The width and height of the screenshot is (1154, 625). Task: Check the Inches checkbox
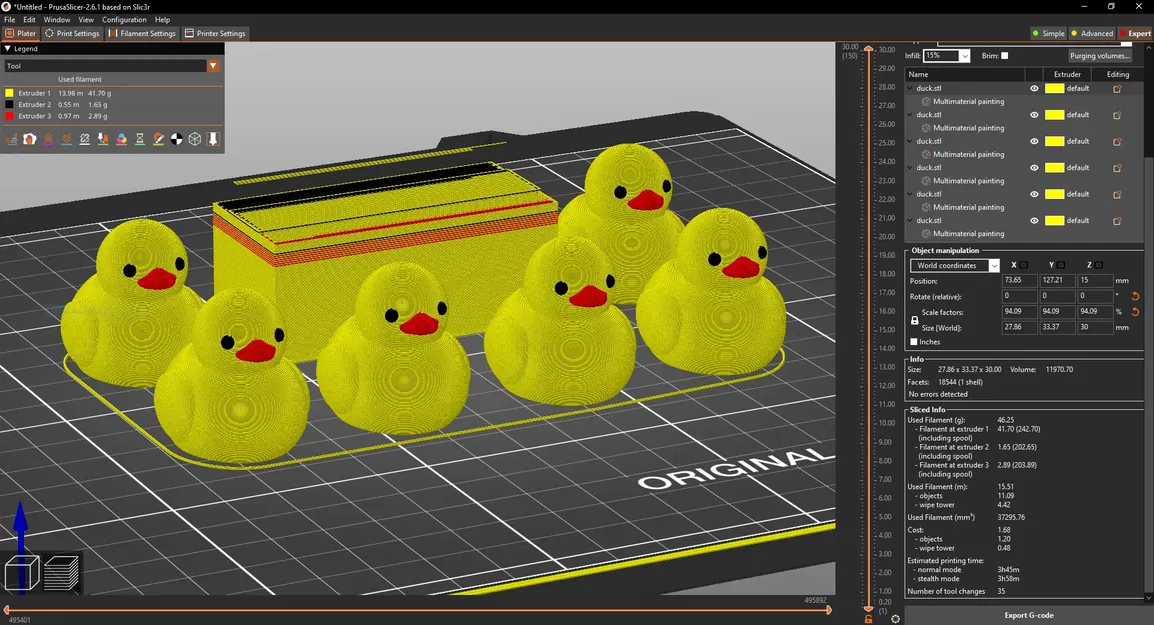coord(914,342)
